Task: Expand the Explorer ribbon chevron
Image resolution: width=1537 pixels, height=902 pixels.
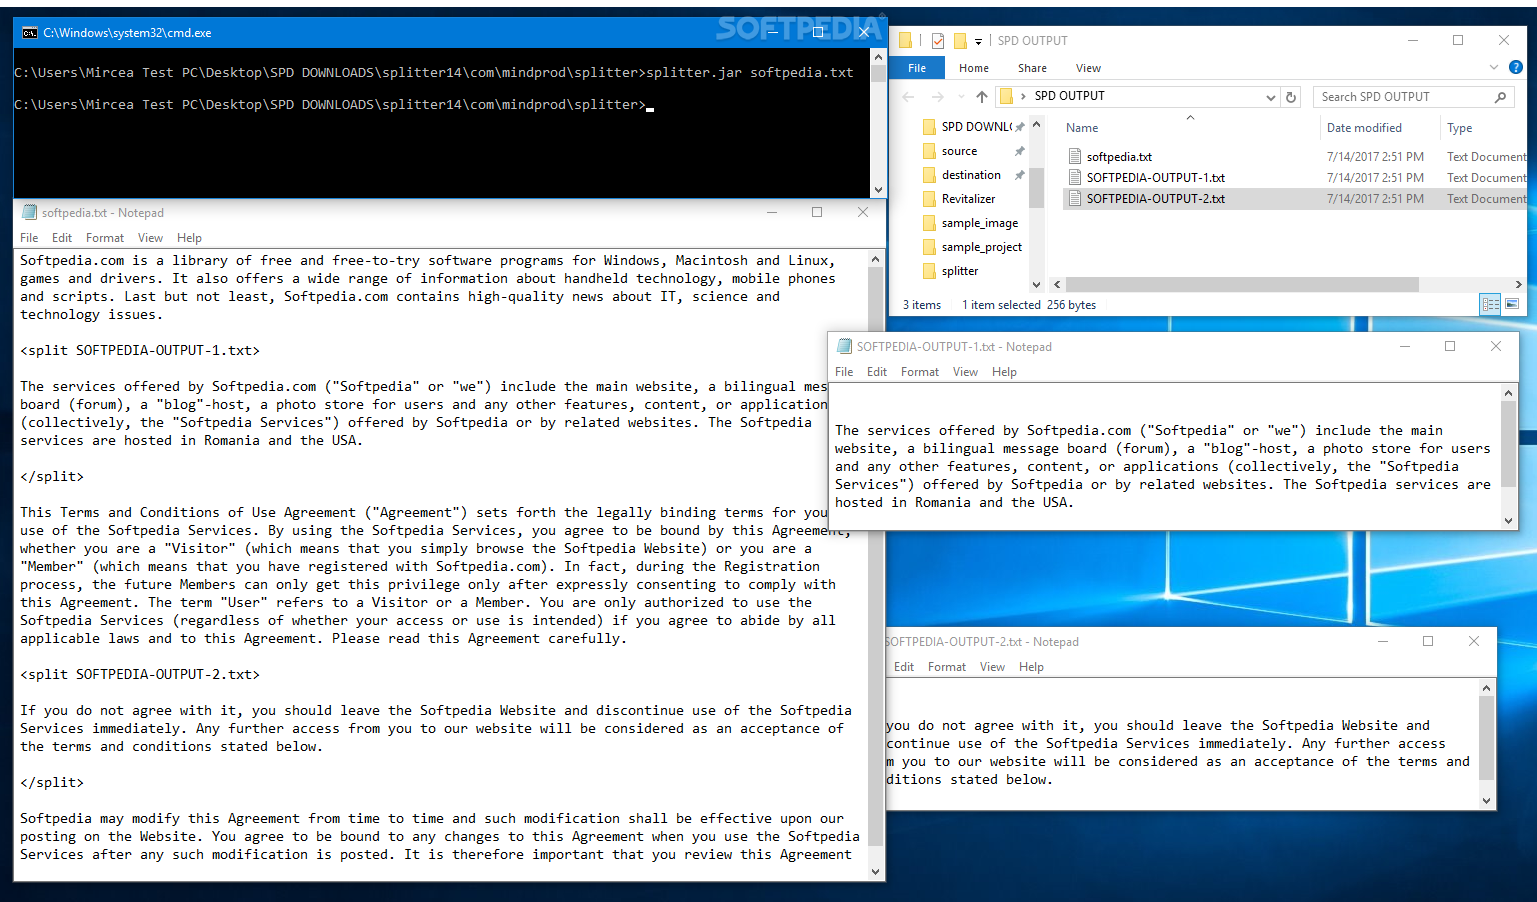Action: pos(1494,68)
